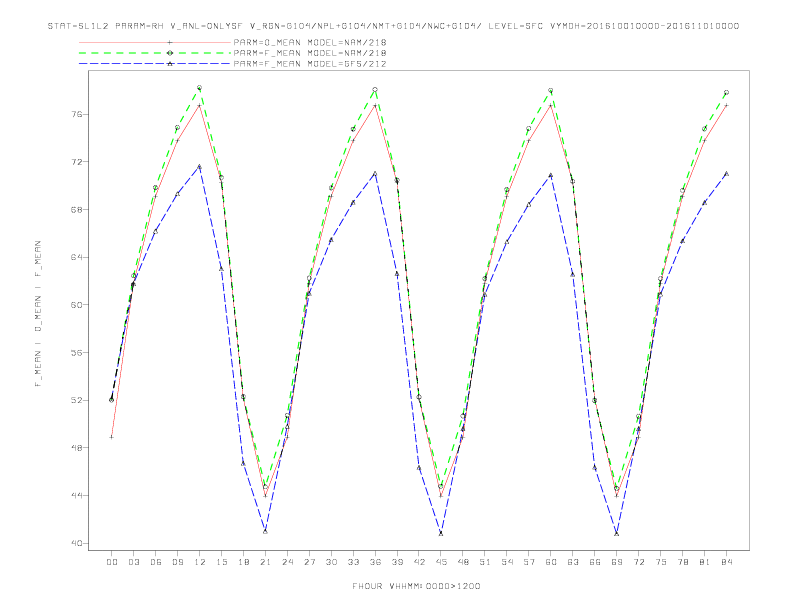Click x-axis tick label 03
Image resolution: width=792 pixels, height=612 pixels.
[133, 562]
